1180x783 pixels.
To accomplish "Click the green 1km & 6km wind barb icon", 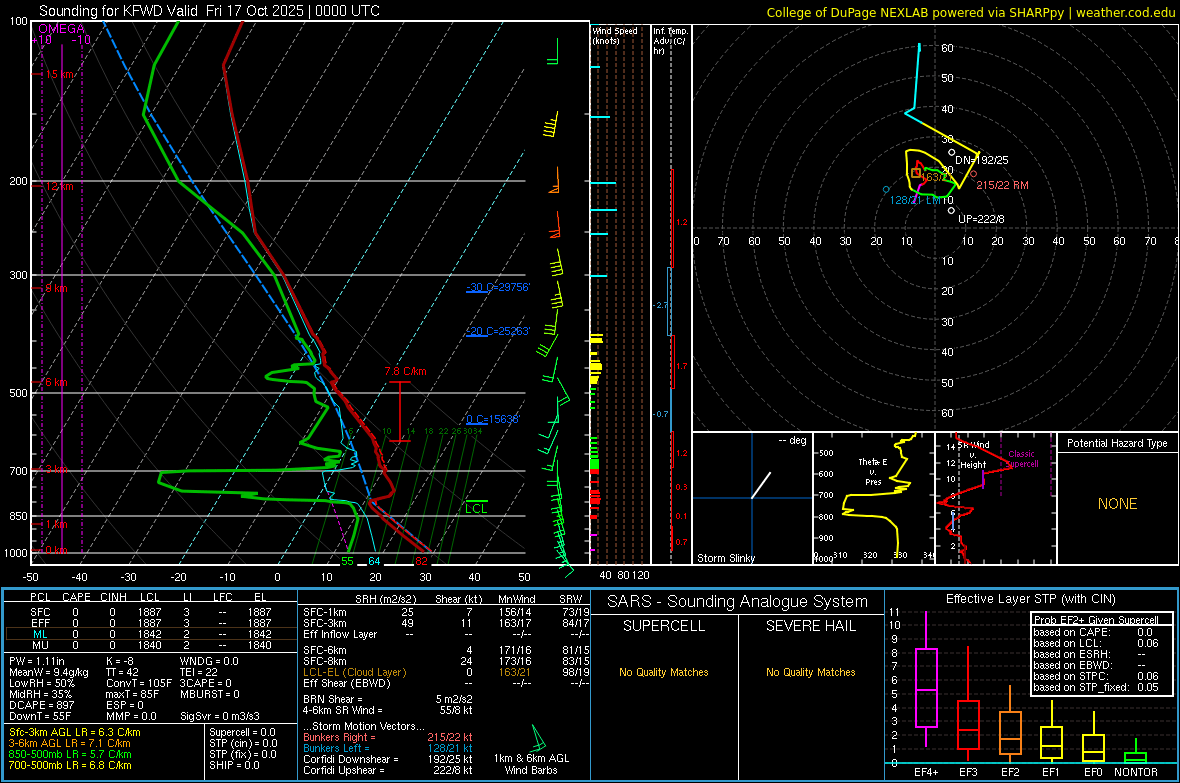I will click(537, 738).
